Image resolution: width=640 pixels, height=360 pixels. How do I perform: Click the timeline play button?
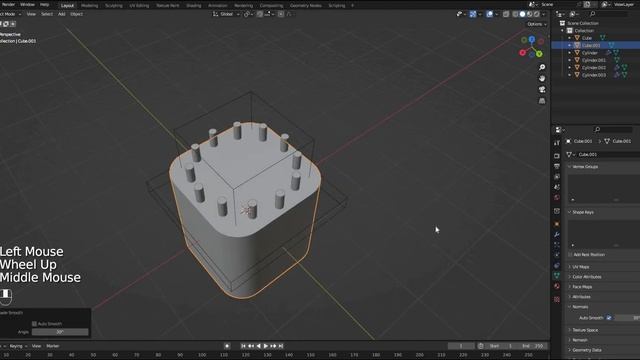click(266, 346)
